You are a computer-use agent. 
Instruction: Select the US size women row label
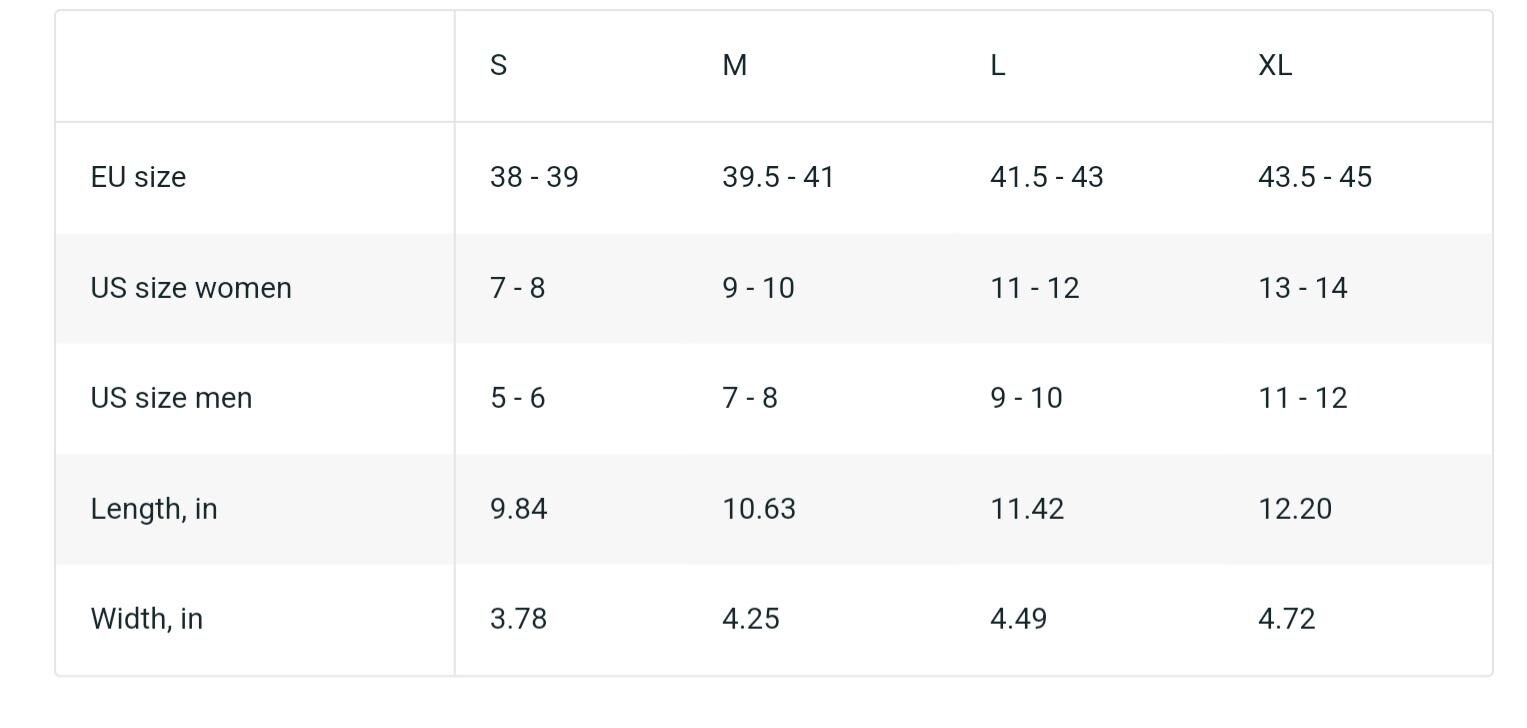click(x=191, y=288)
